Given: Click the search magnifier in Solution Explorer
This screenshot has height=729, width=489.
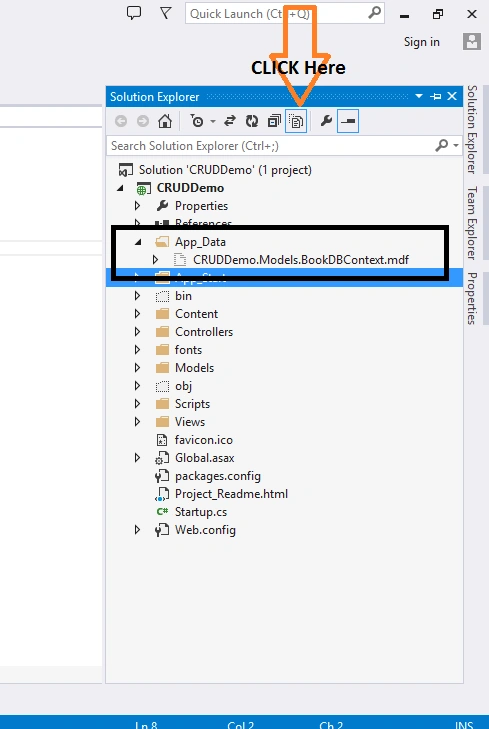Looking at the screenshot, I should [x=441, y=146].
